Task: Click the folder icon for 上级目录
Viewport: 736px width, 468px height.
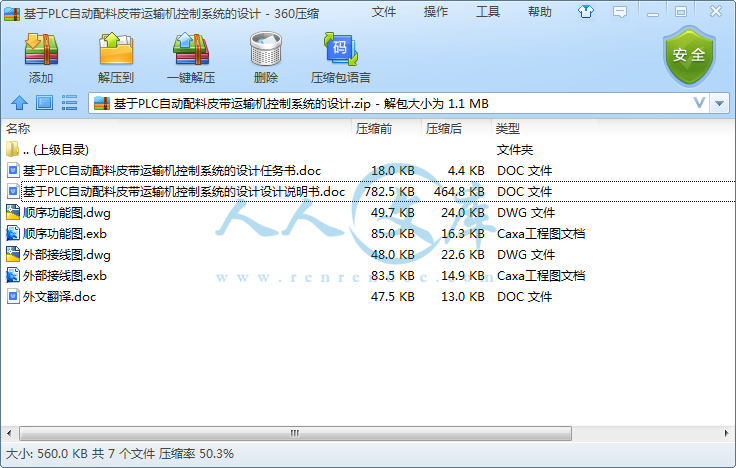Action: (x=13, y=149)
